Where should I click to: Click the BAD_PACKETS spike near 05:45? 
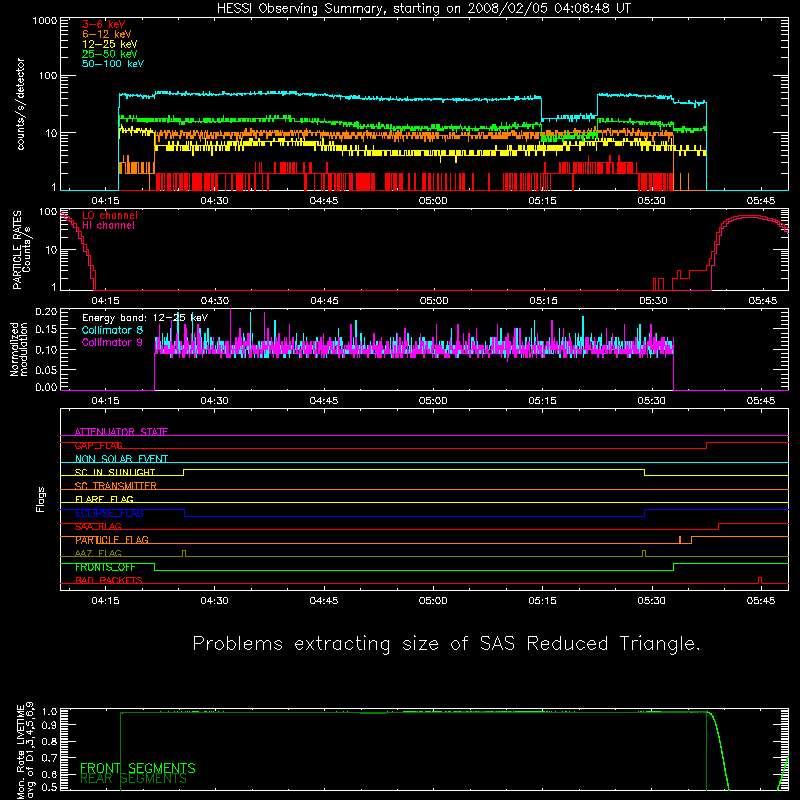[x=760, y=580]
